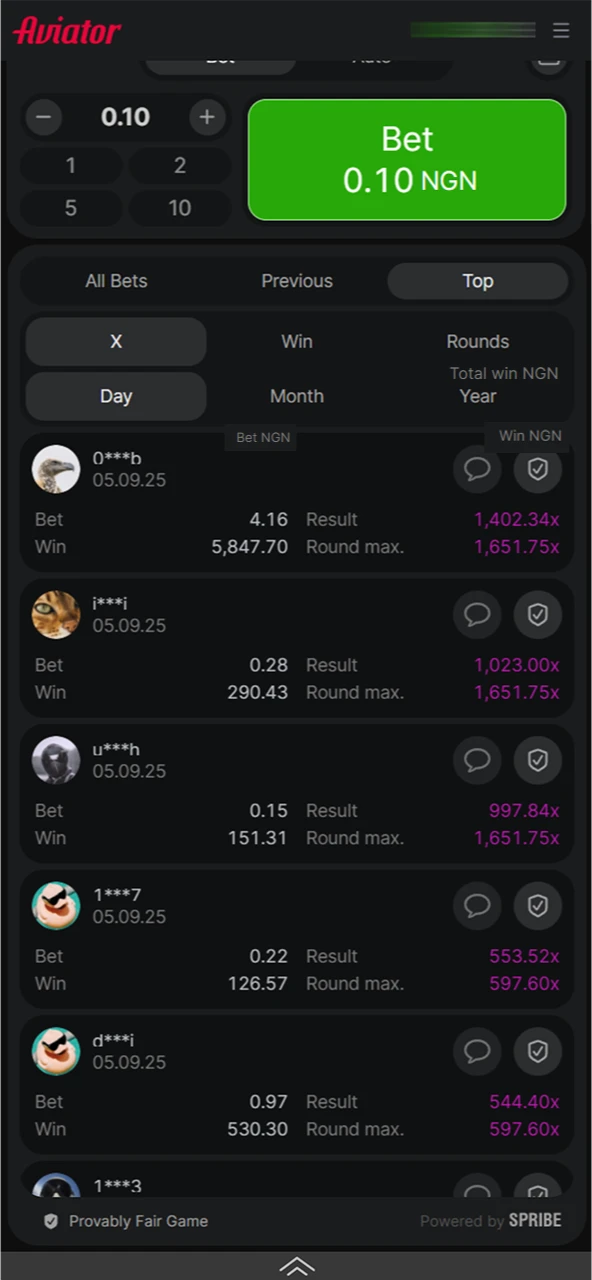Select the Month period option
This screenshot has height=1280, width=592.
point(296,396)
